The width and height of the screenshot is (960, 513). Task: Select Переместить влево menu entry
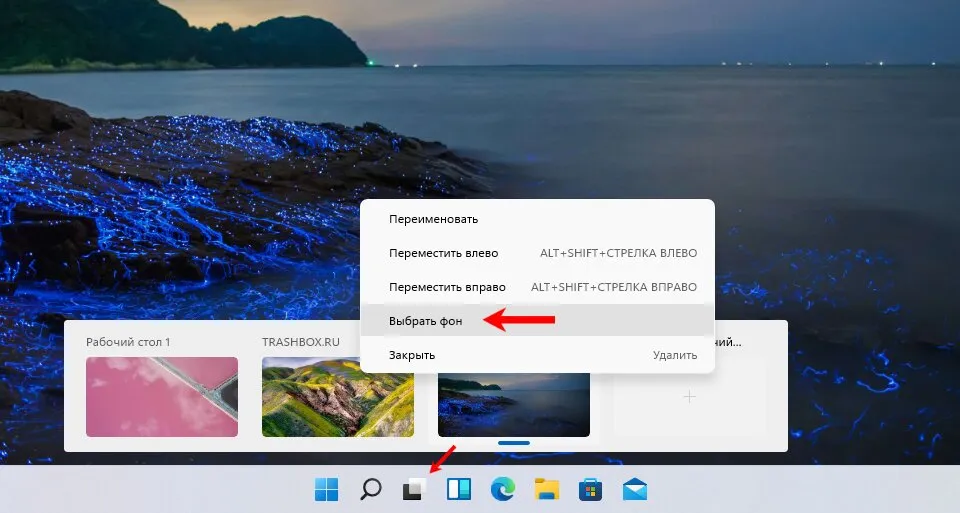pyautogui.click(x=537, y=253)
